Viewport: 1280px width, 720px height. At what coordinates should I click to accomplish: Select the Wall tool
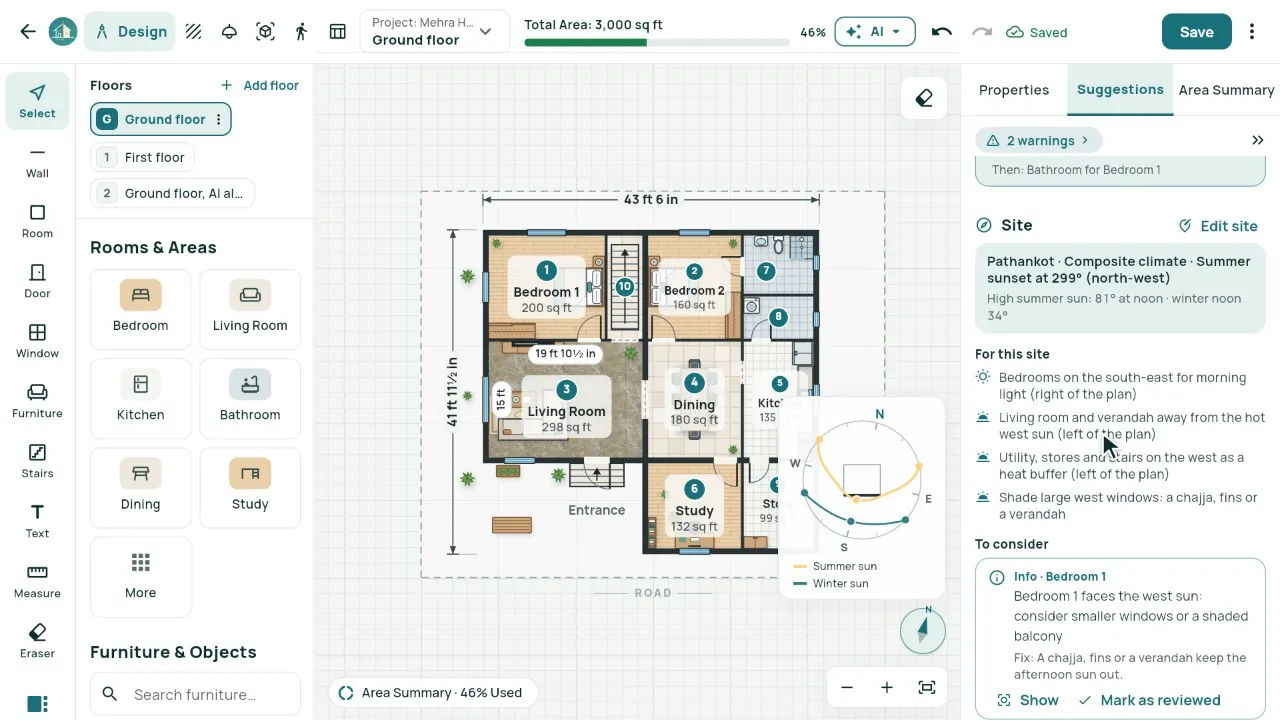tap(37, 160)
